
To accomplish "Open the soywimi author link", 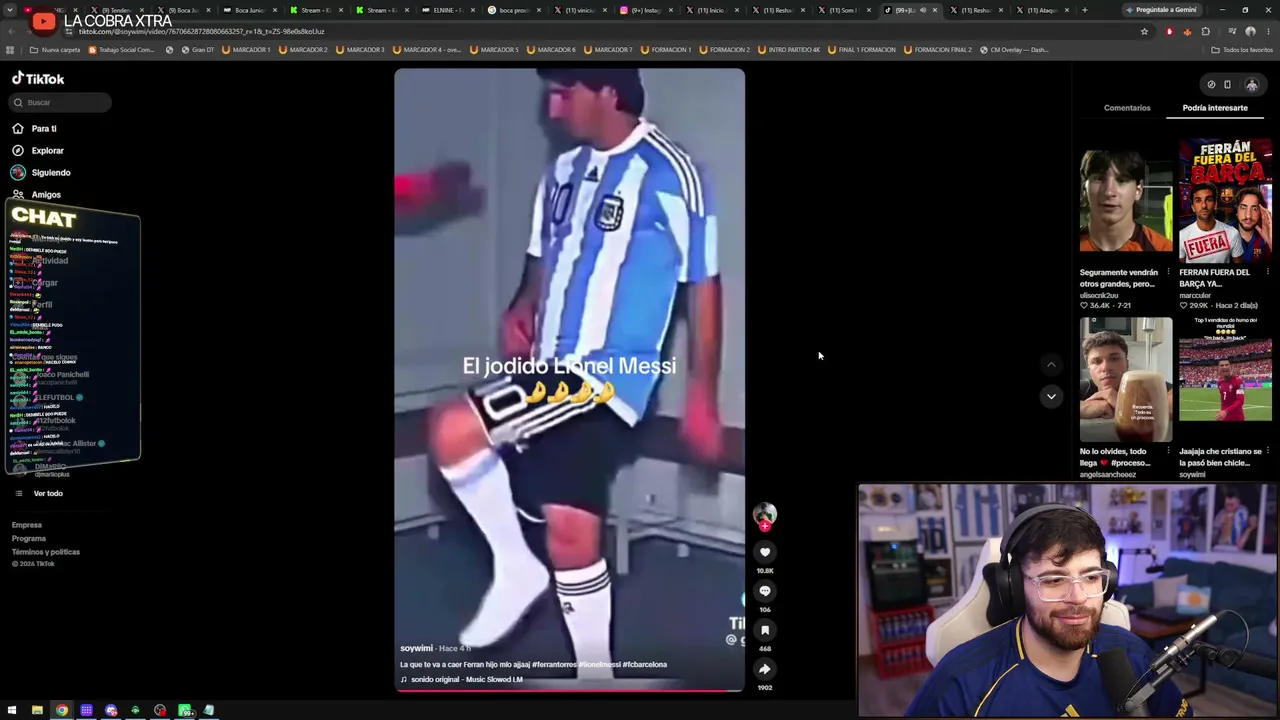I will tap(417, 648).
